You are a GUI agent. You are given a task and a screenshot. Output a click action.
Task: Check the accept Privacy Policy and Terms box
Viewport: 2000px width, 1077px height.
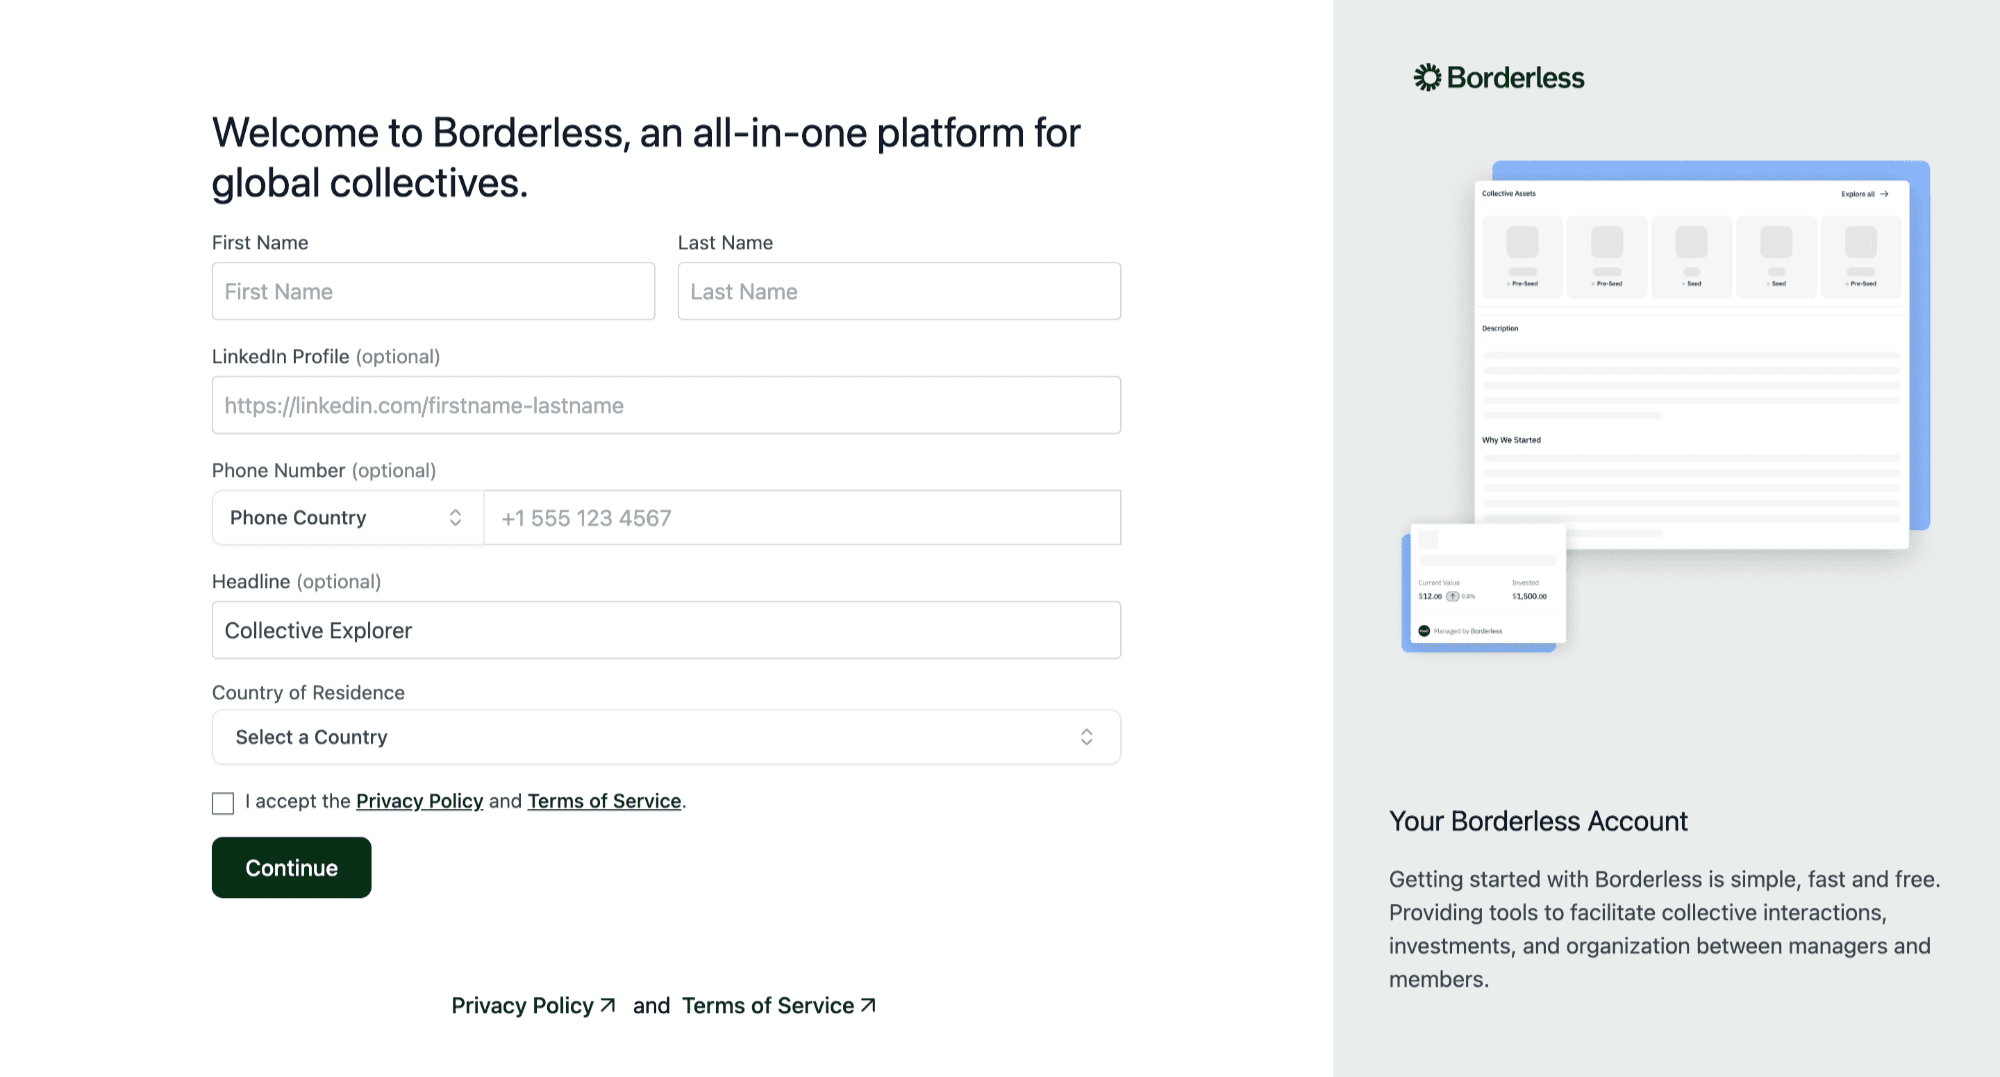point(223,803)
